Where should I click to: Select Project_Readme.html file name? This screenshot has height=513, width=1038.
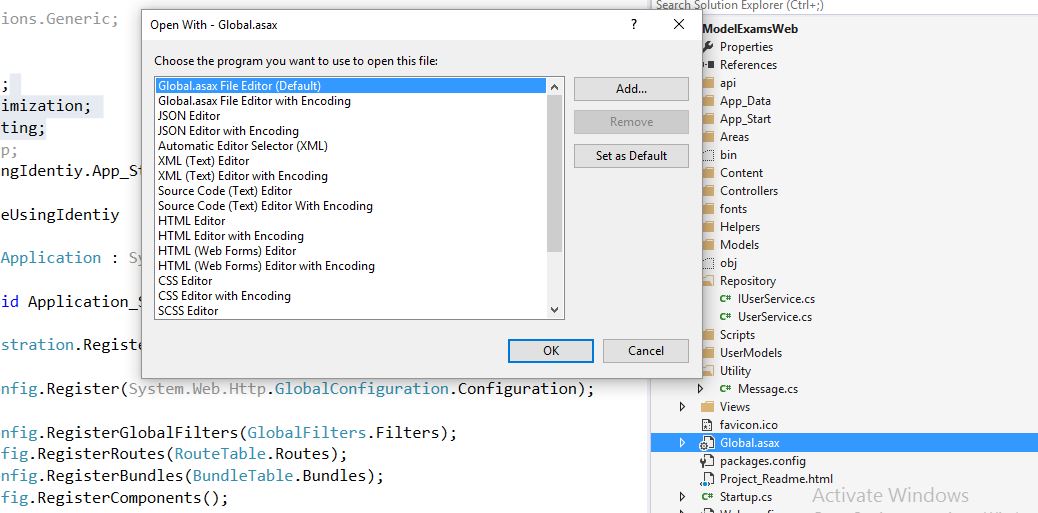point(777,479)
